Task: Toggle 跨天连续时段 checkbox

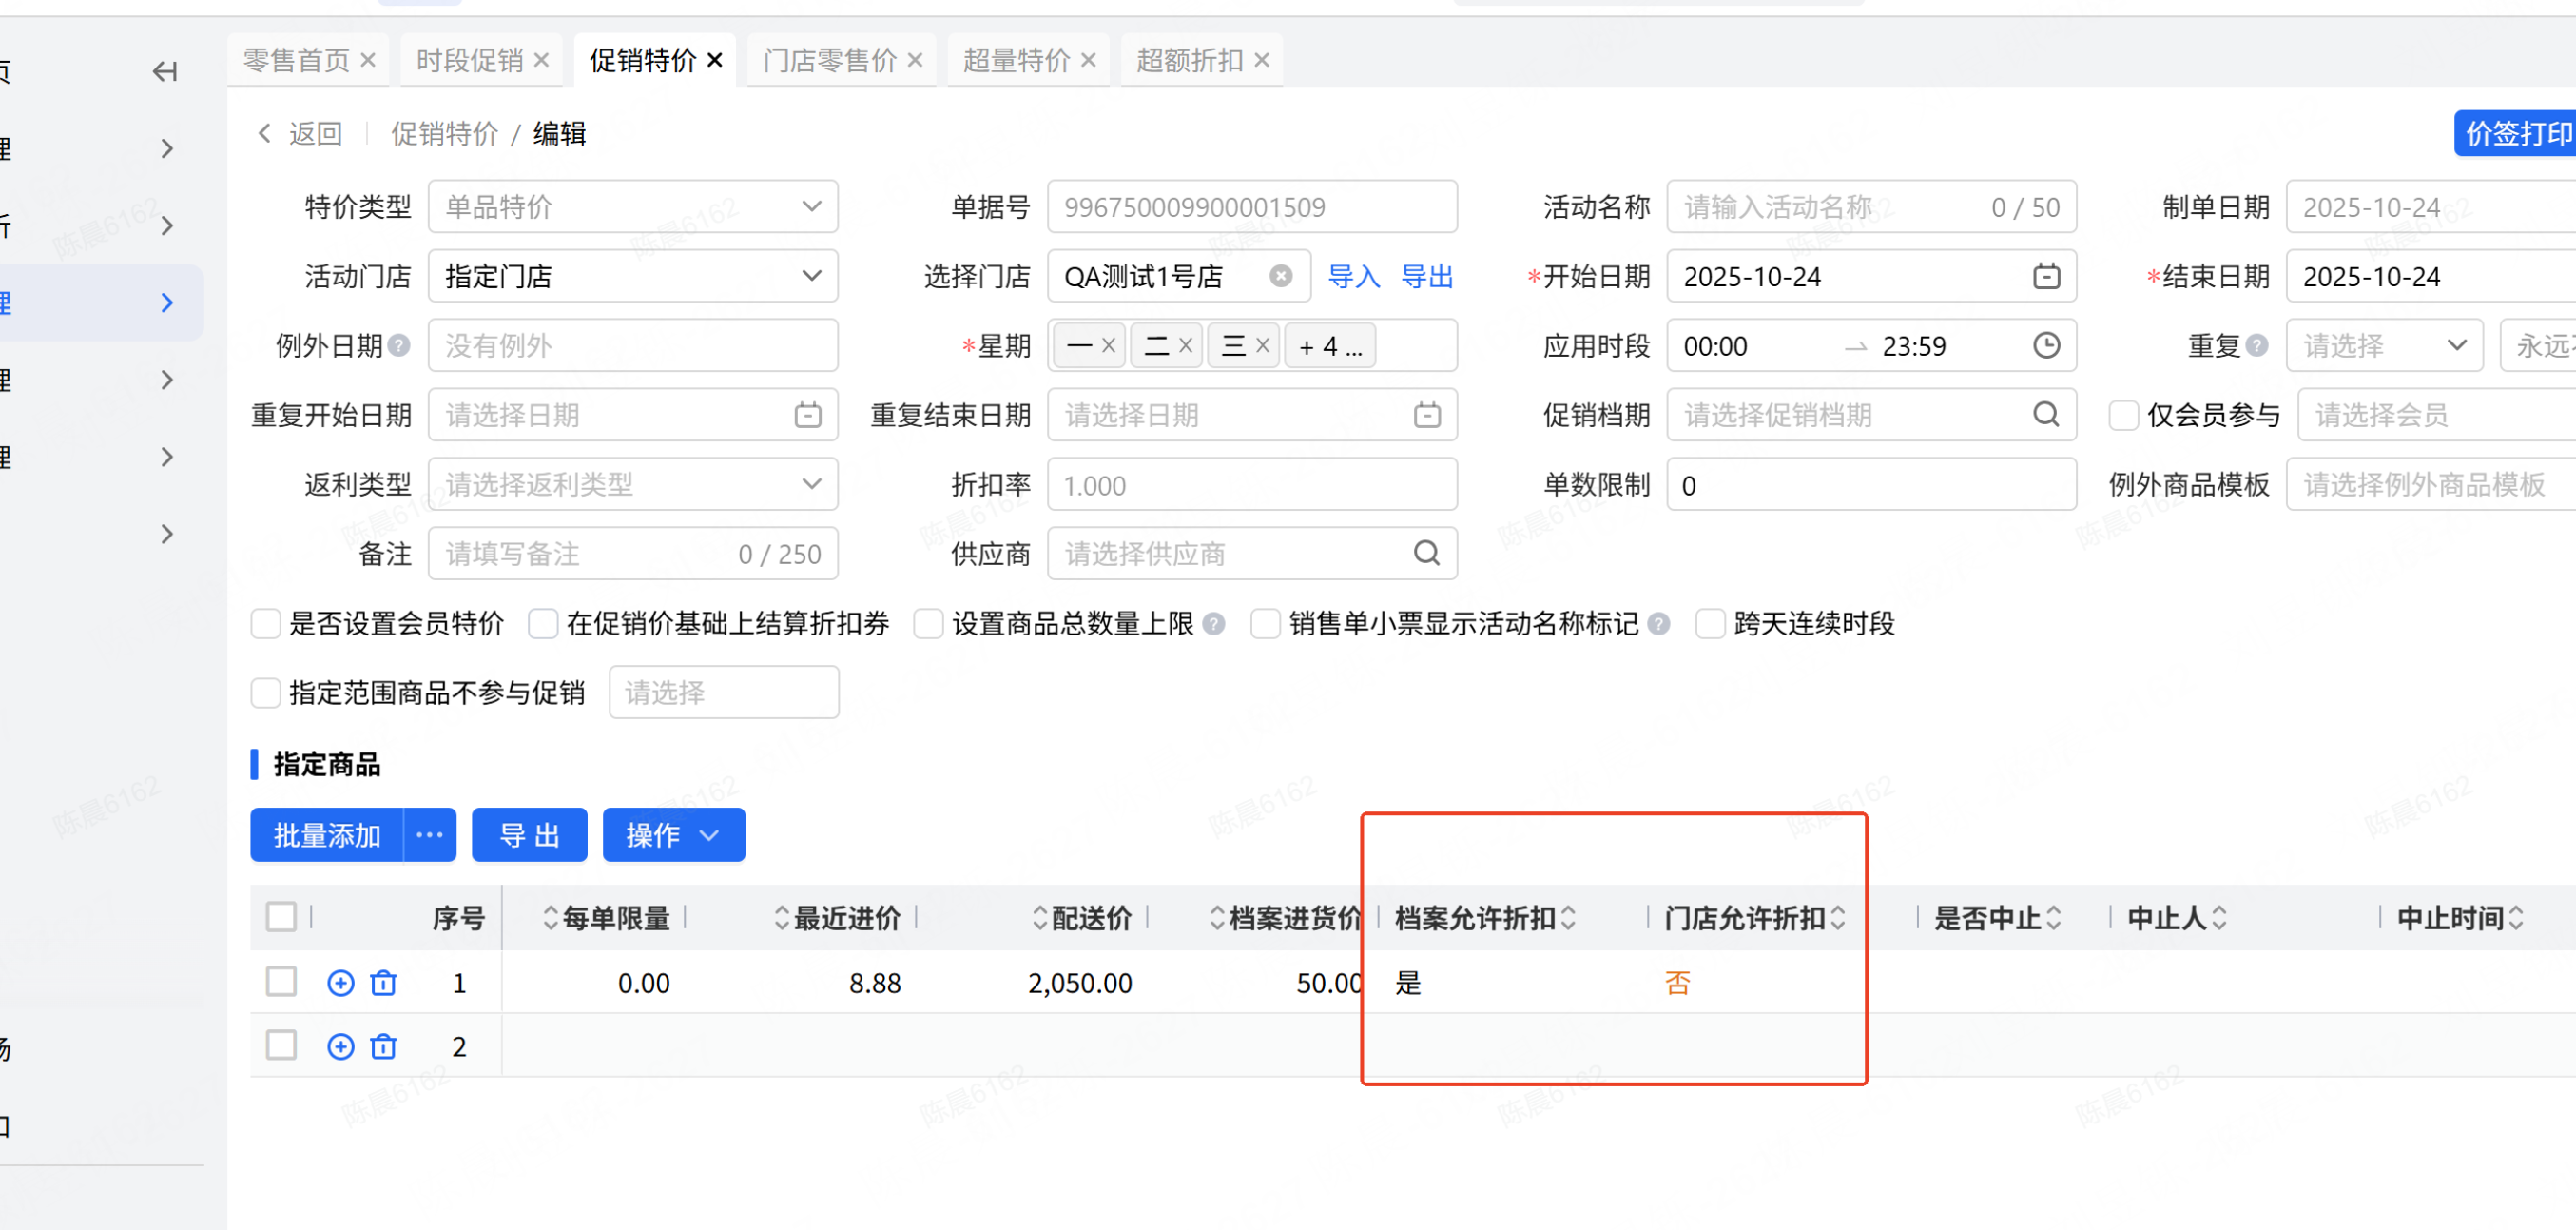Action: point(1710,624)
